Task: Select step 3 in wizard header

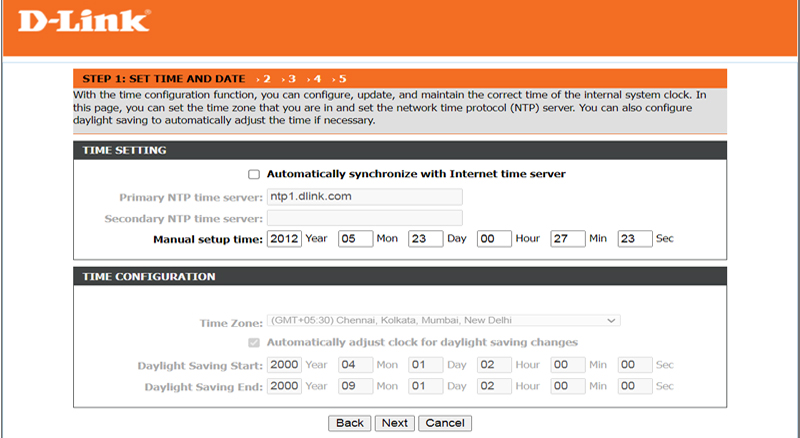Action: (x=292, y=78)
